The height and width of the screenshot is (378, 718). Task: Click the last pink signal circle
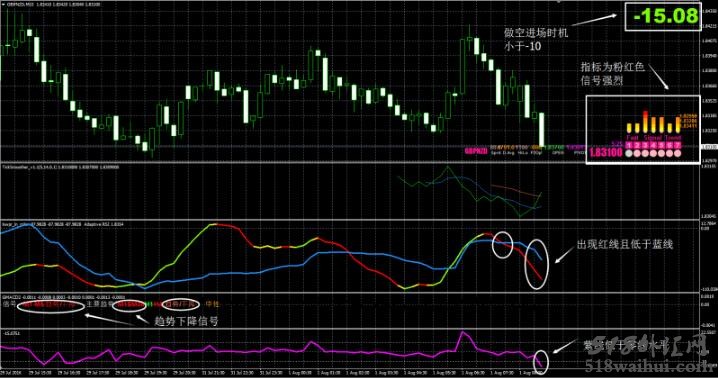[678, 153]
